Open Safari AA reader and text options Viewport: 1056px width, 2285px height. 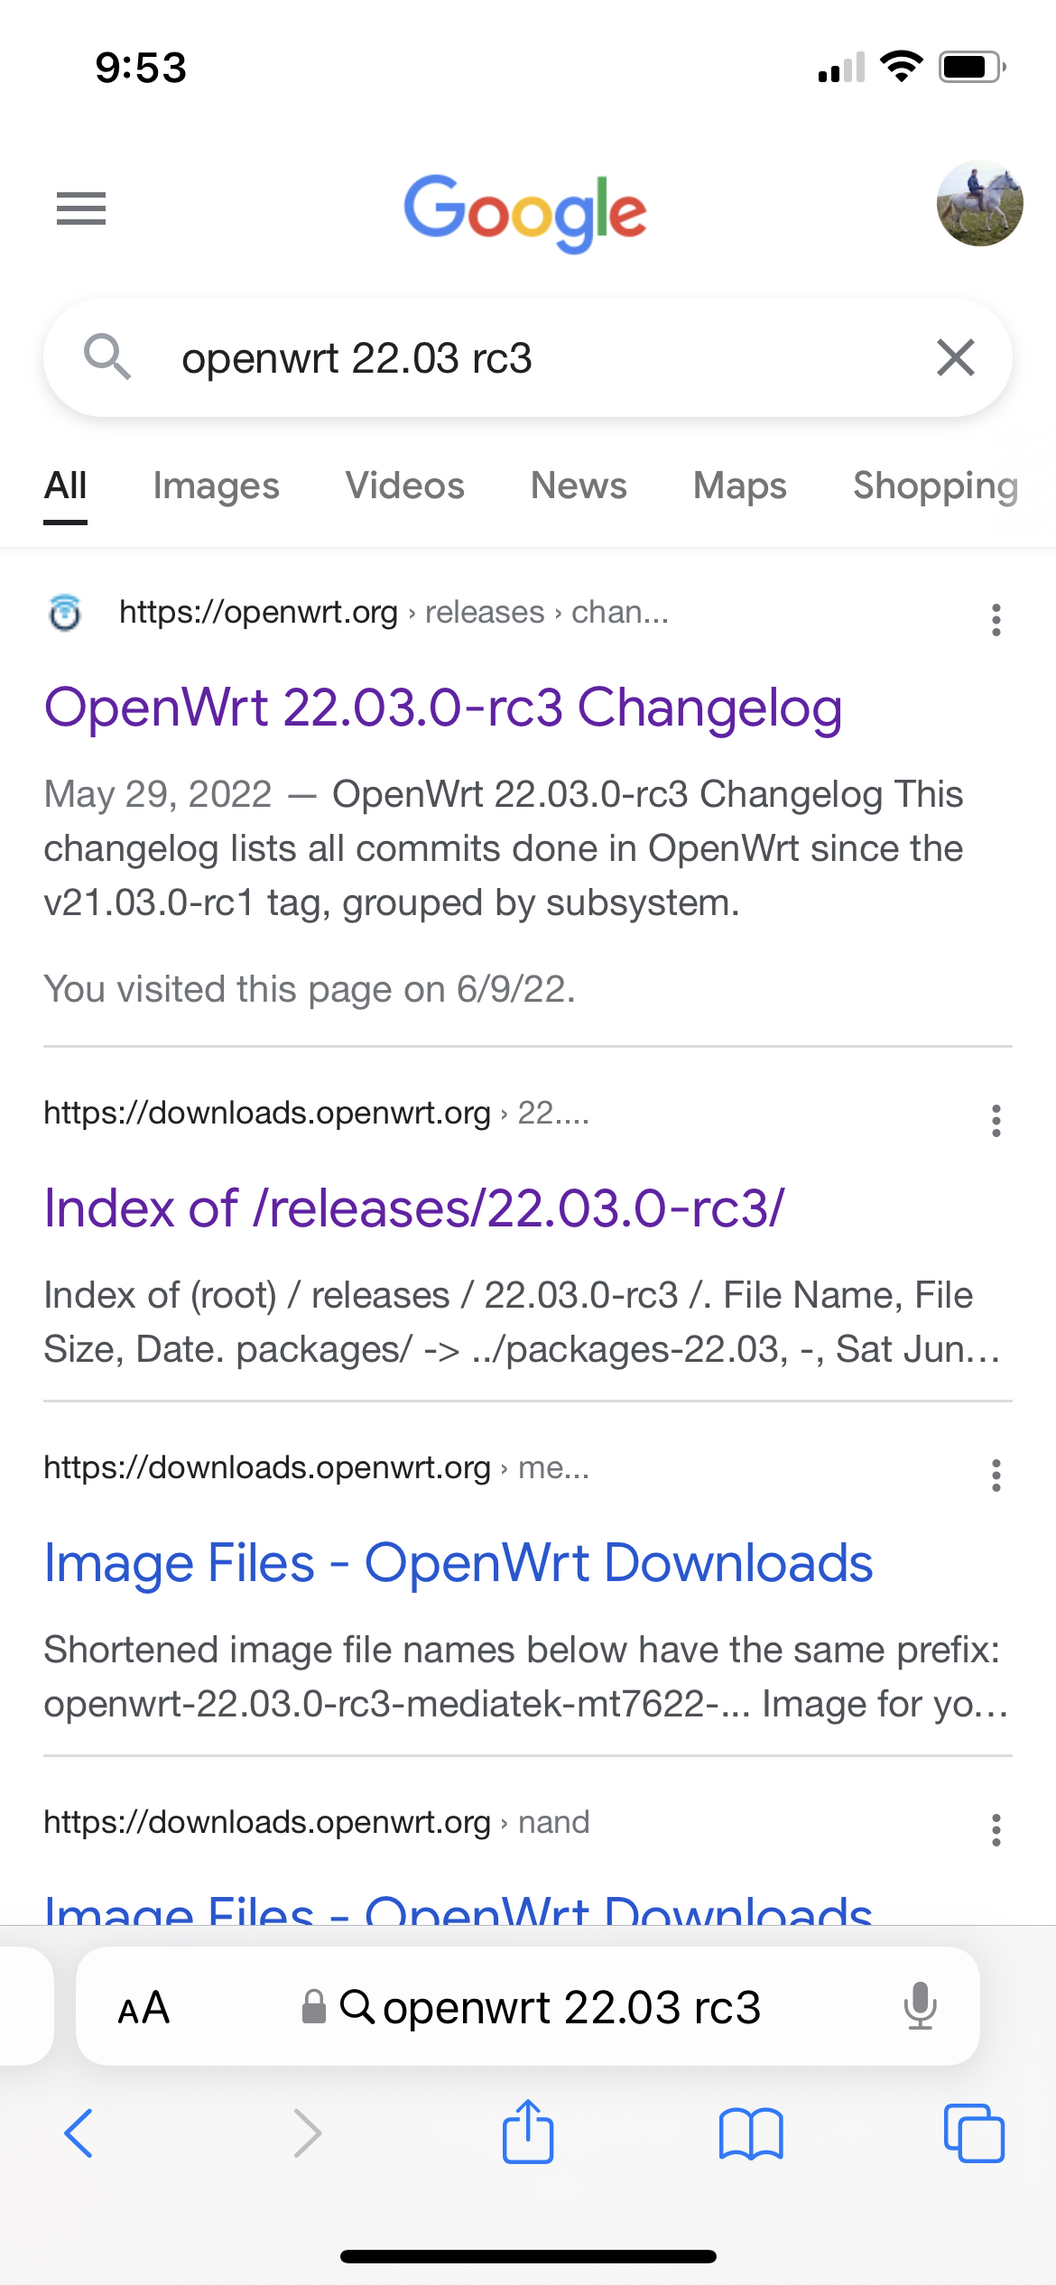[144, 2007]
